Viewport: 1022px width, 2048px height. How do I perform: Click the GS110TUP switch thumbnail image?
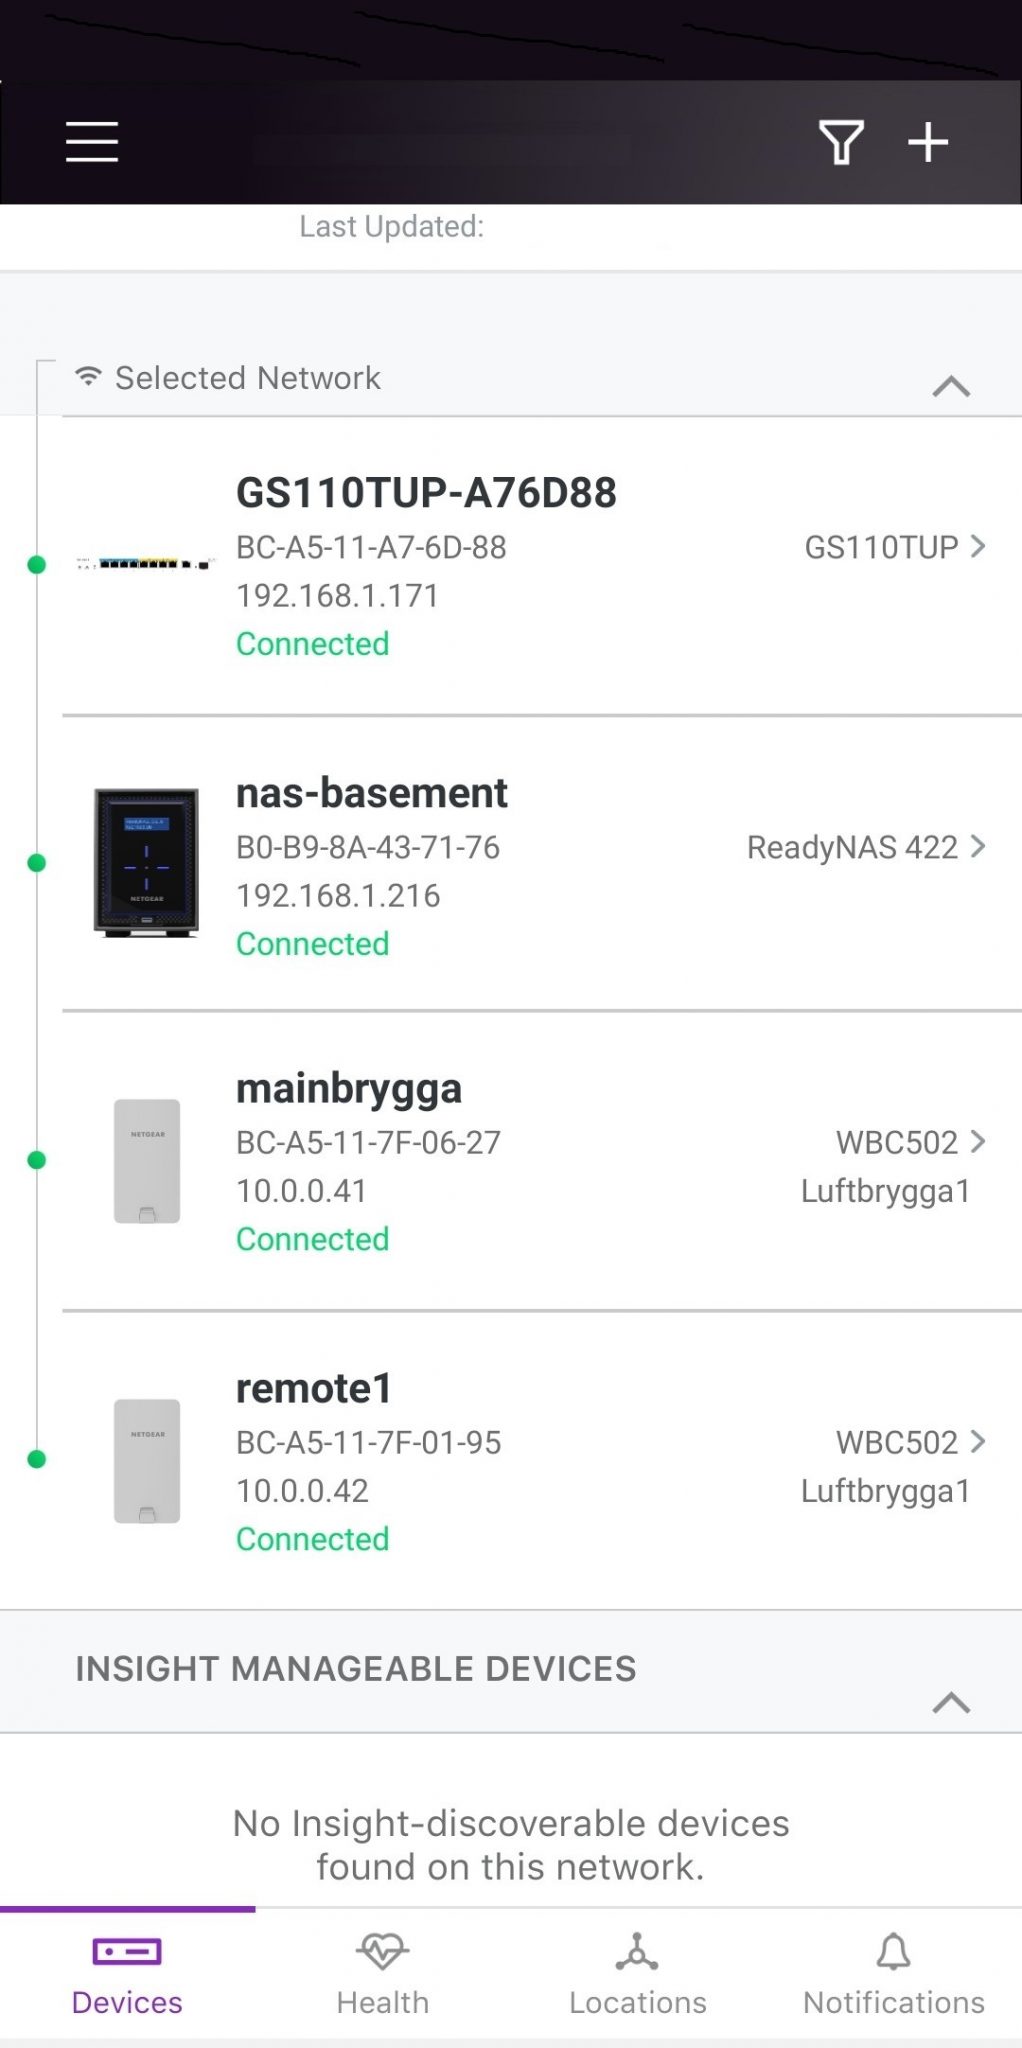146,564
